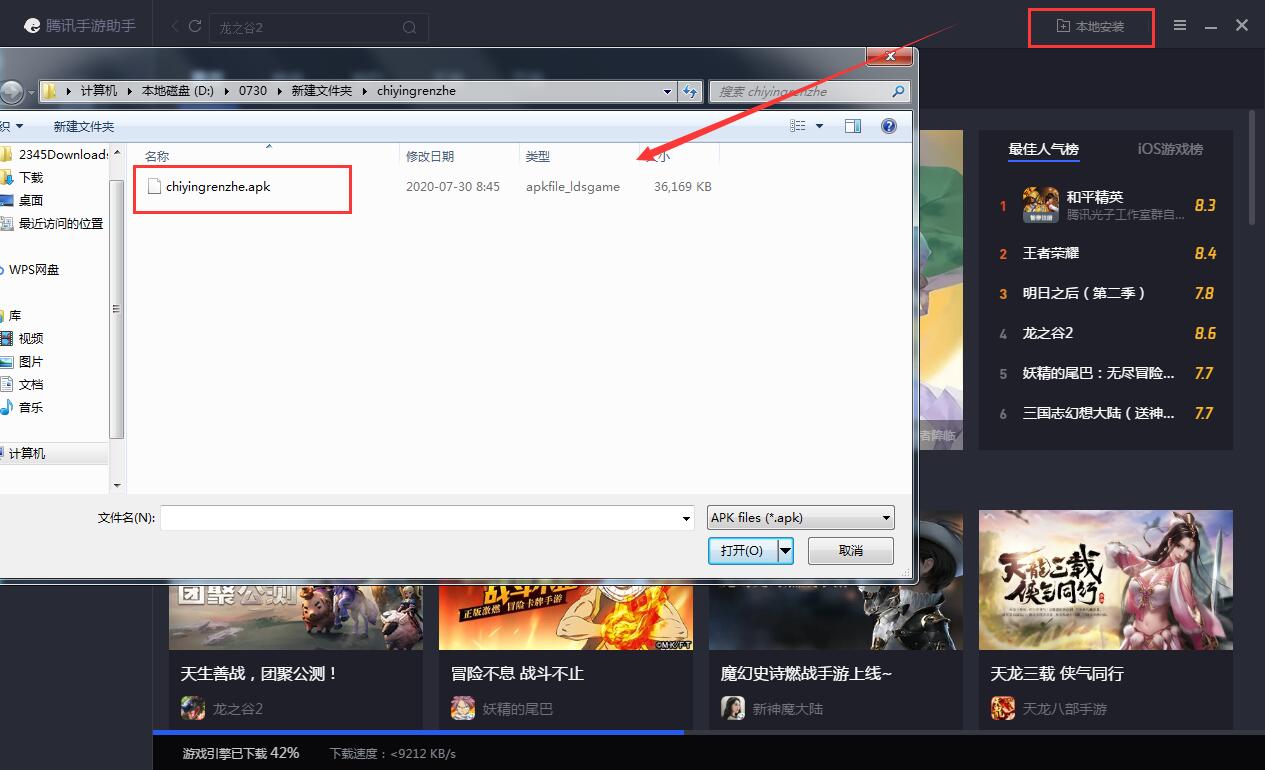Close the file open dialog
This screenshot has height=770, width=1265.
[x=888, y=57]
